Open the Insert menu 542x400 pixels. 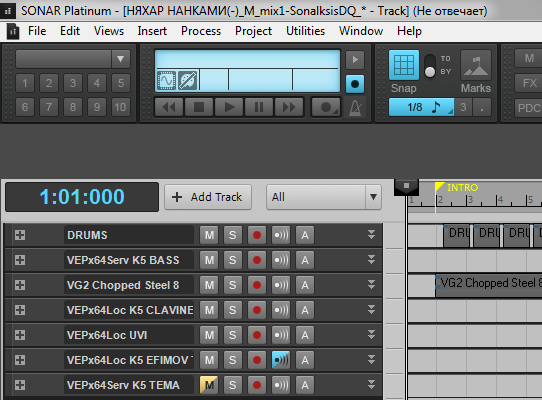[152, 31]
